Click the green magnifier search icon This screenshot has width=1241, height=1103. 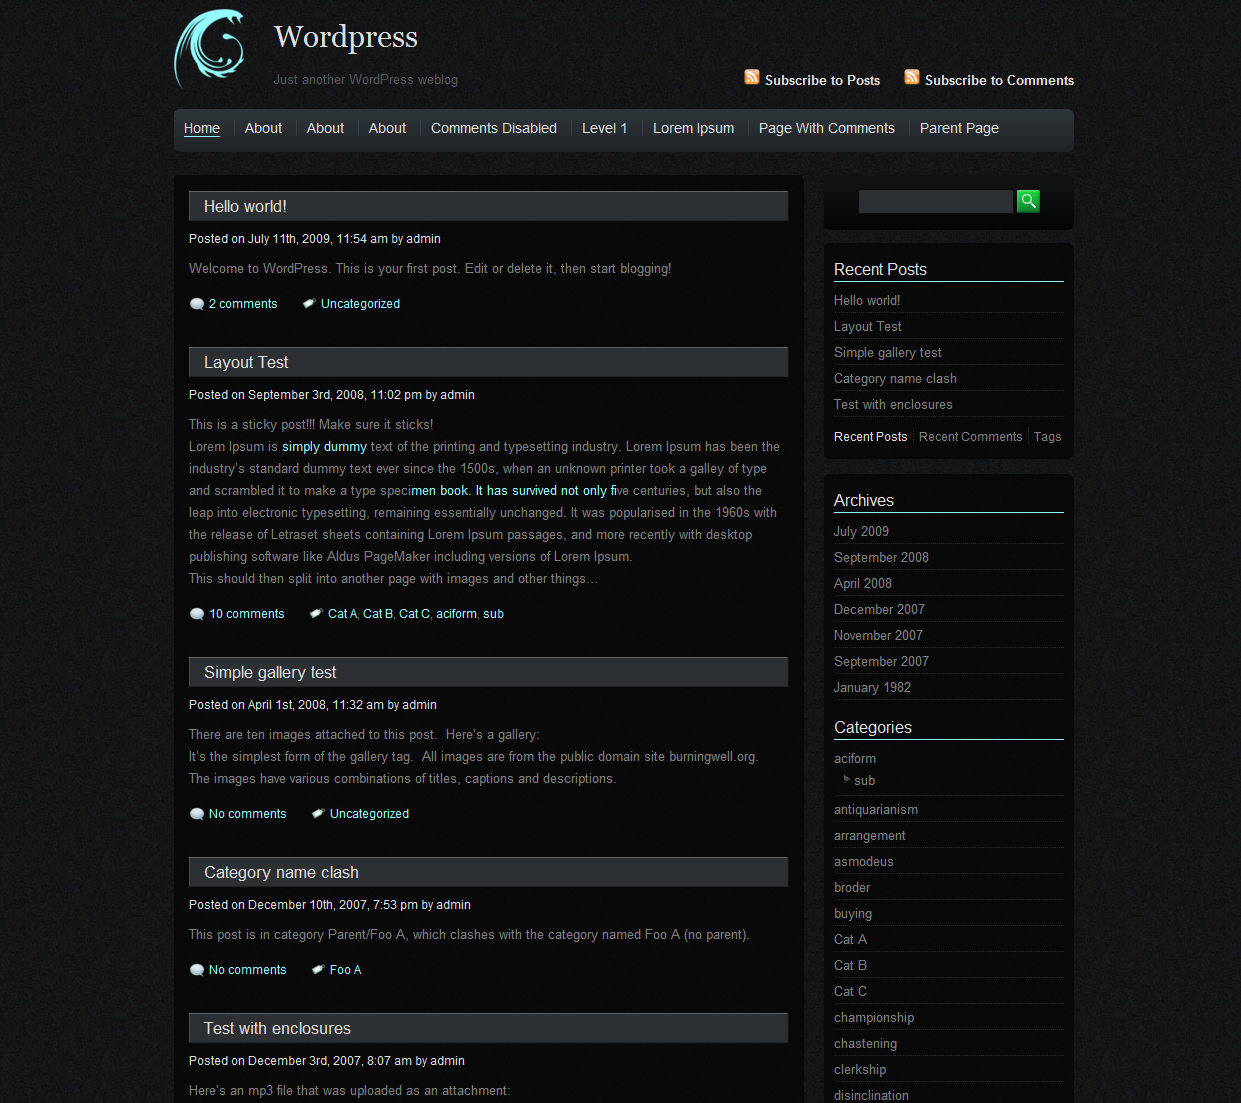click(x=1028, y=200)
